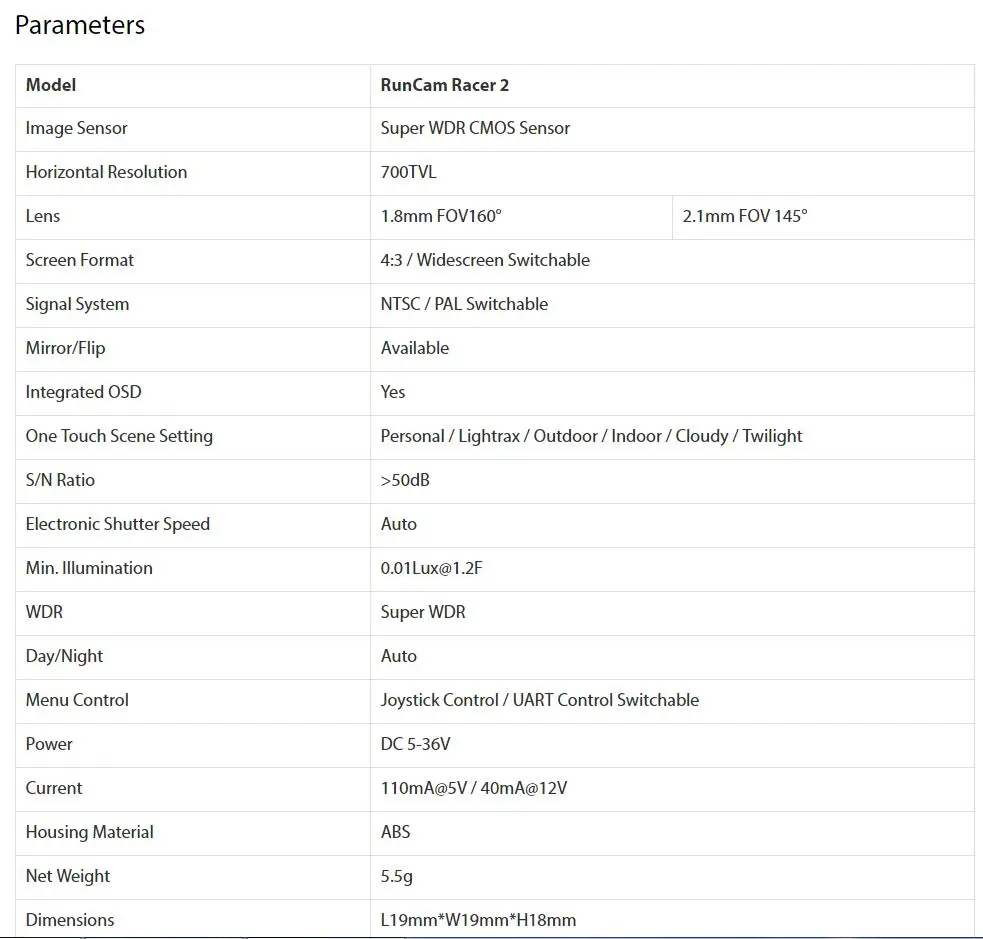Select the L19mm*W19mm*H18mm dimensions value
The width and height of the screenshot is (983, 939).
coord(478,920)
